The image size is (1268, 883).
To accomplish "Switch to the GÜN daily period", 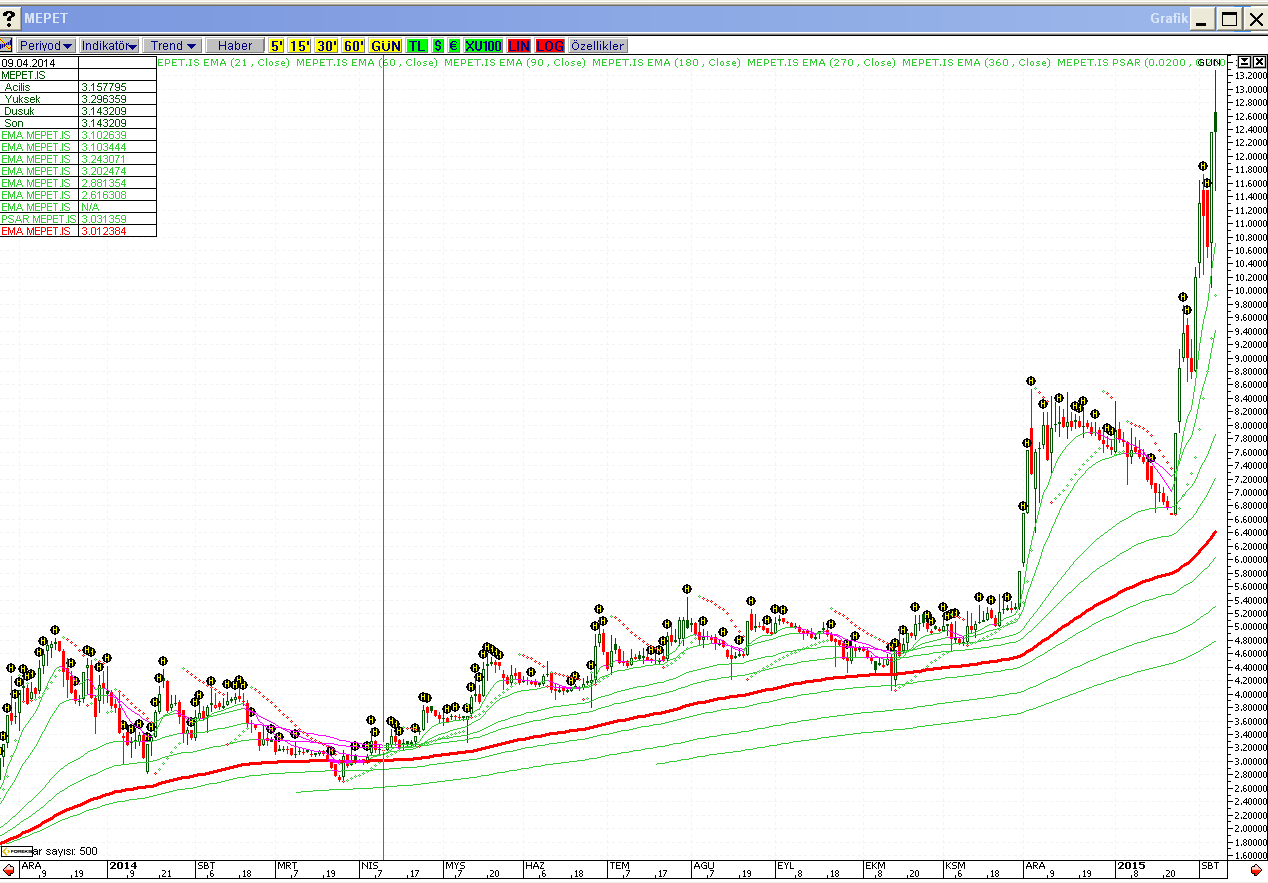I will (x=385, y=46).
